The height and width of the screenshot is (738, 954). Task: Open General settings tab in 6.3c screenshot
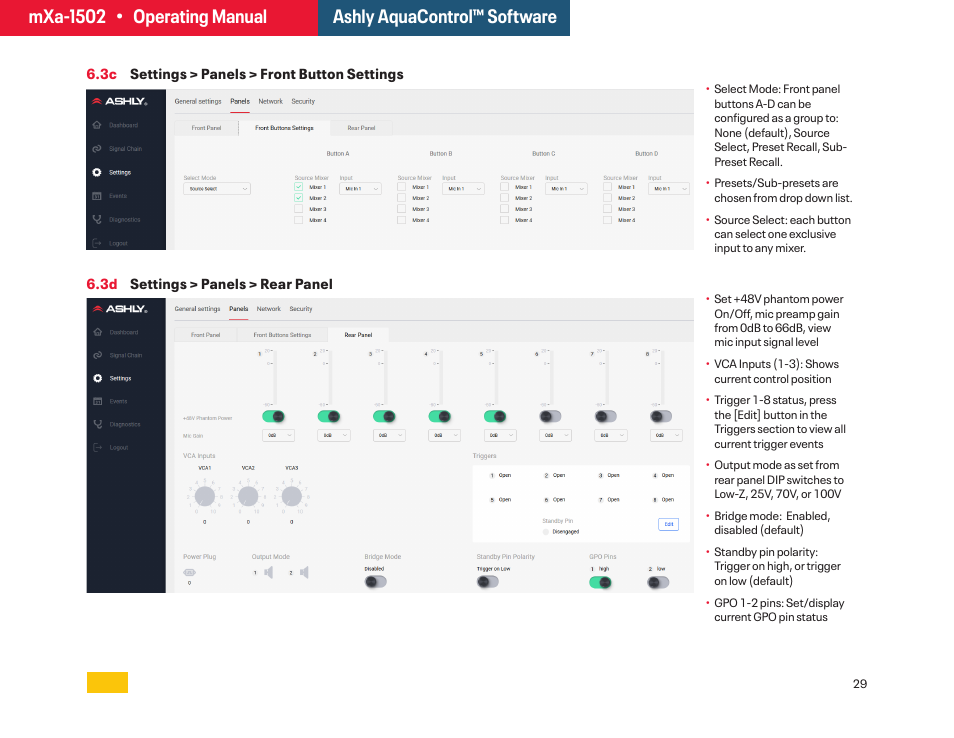pyautogui.click(x=198, y=102)
